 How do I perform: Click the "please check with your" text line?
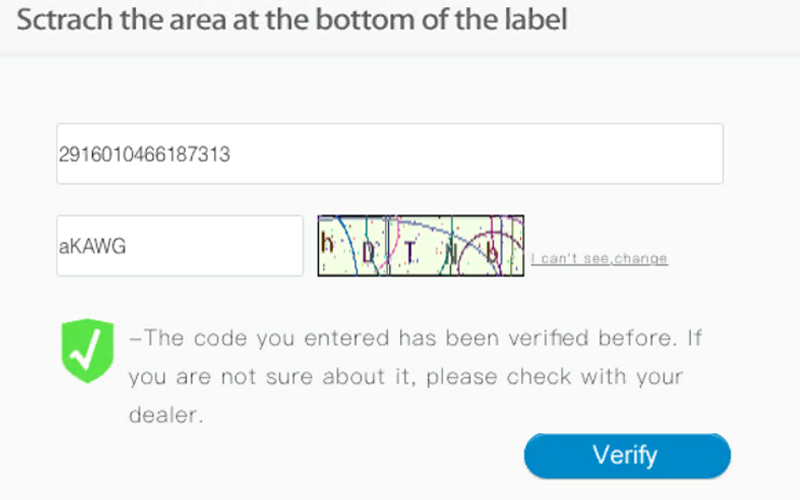coord(555,377)
